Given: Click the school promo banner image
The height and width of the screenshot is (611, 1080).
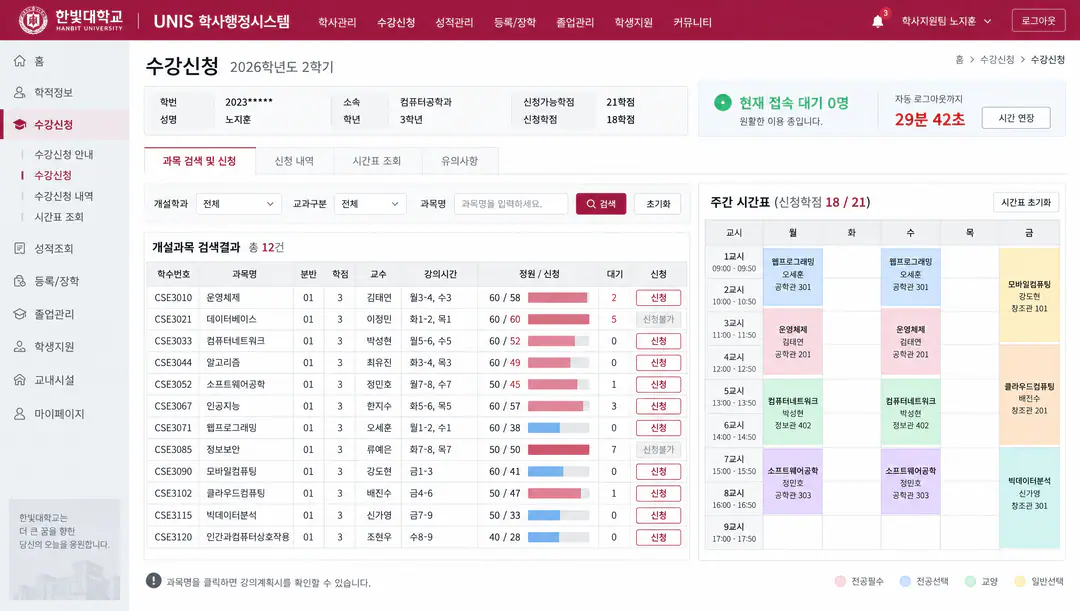Looking at the screenshot, I should tap(65, 550).
